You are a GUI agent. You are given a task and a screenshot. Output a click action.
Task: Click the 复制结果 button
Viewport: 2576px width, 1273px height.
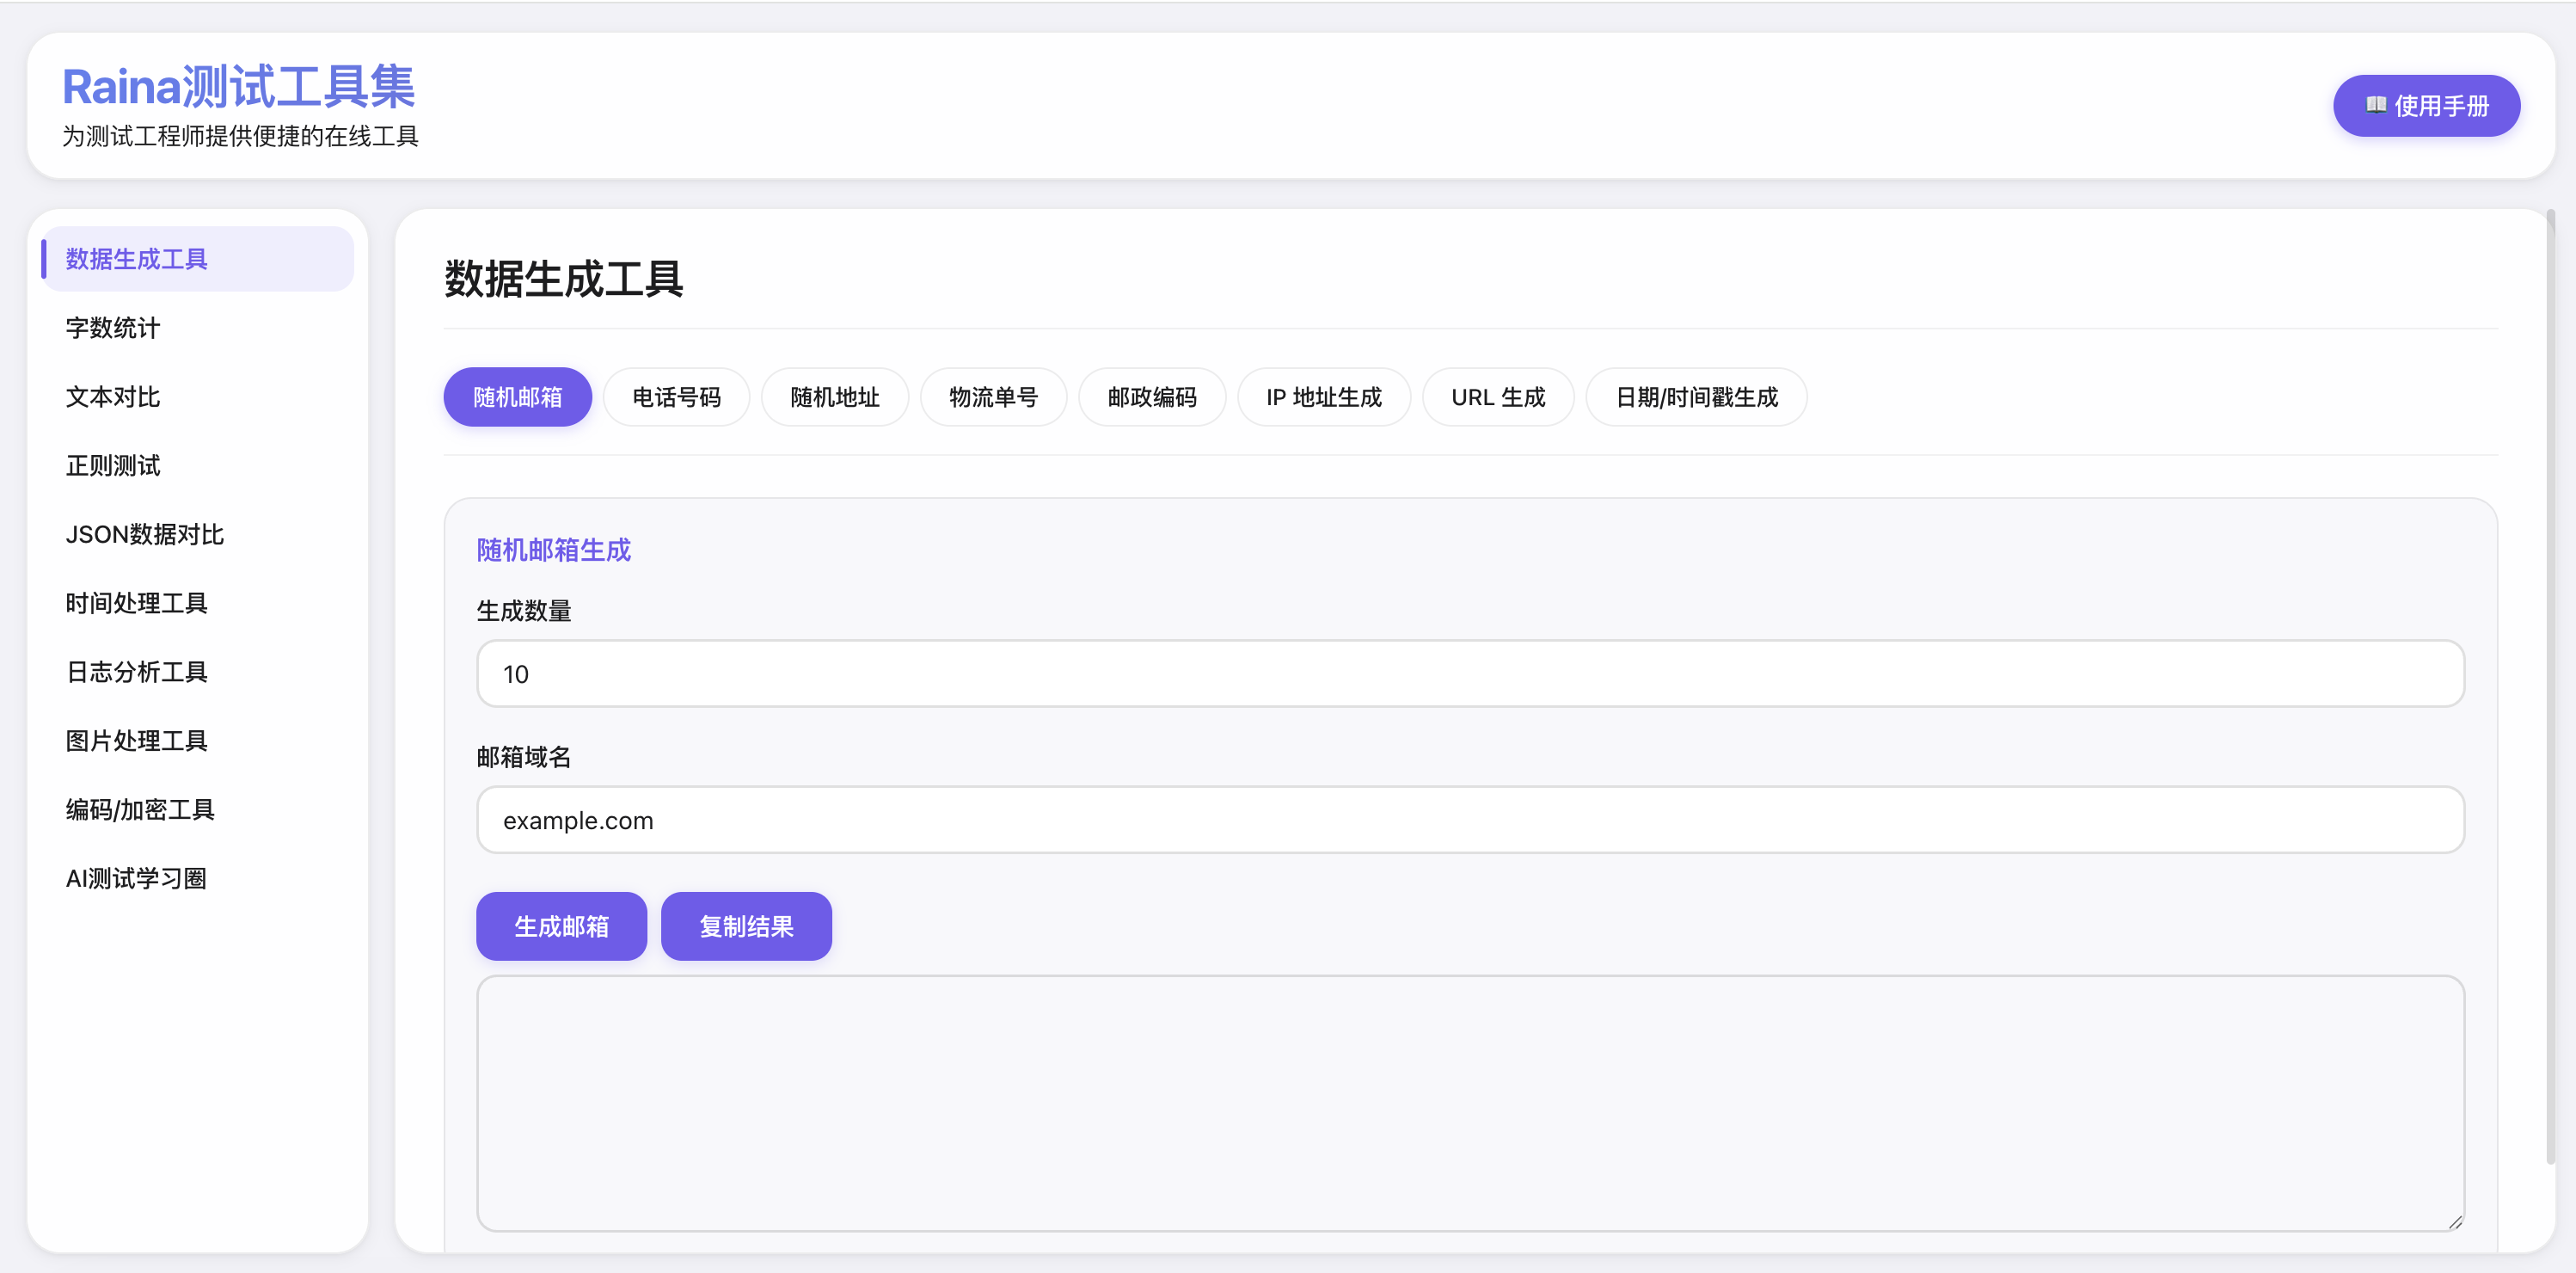tap(746, 926)
